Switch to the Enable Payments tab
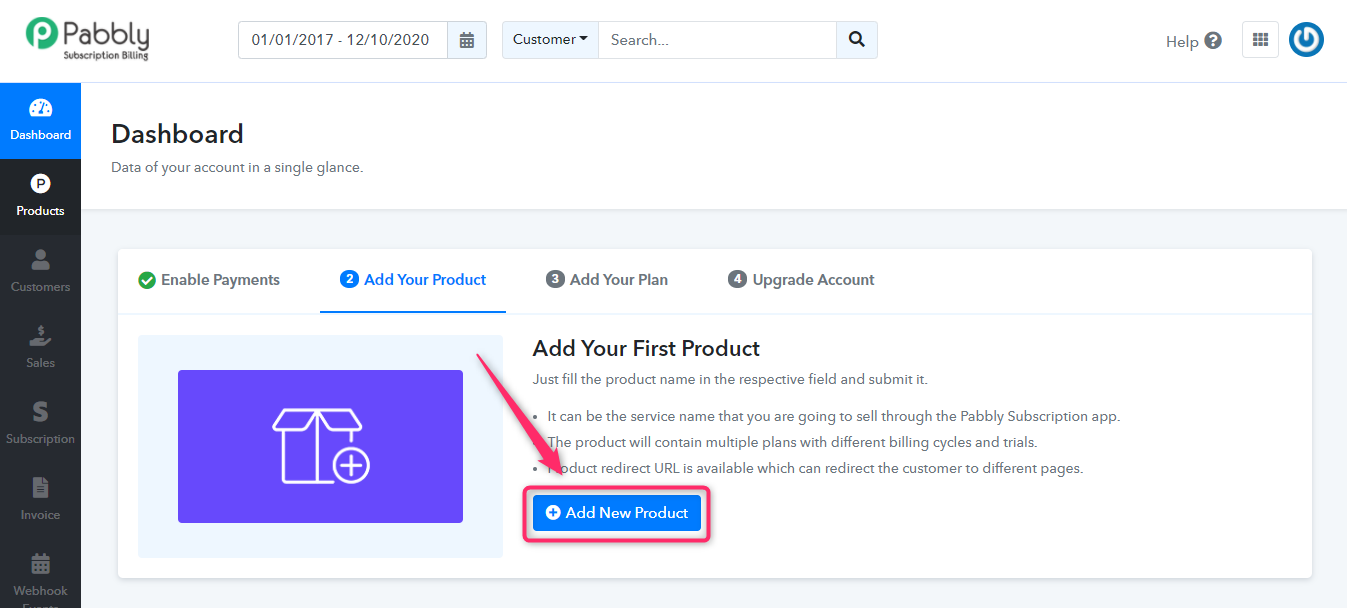This screenshot has width=1347, height=608. coord(209,280)
